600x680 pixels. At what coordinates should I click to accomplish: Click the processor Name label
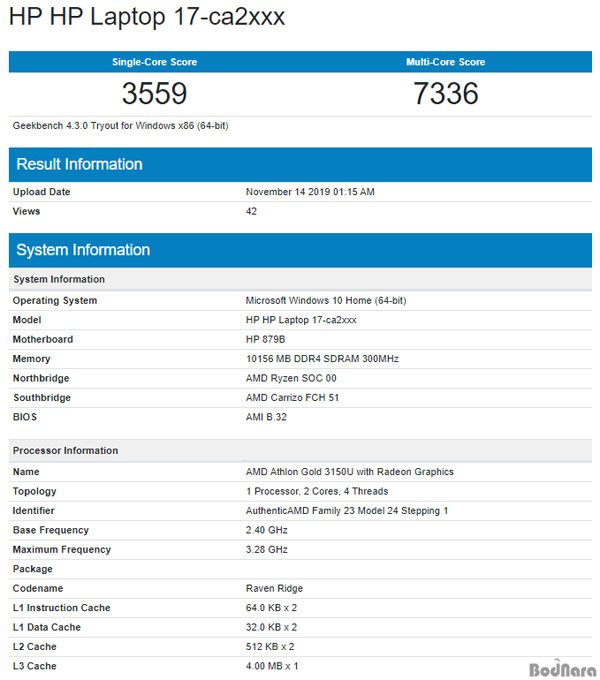[26, 472]
